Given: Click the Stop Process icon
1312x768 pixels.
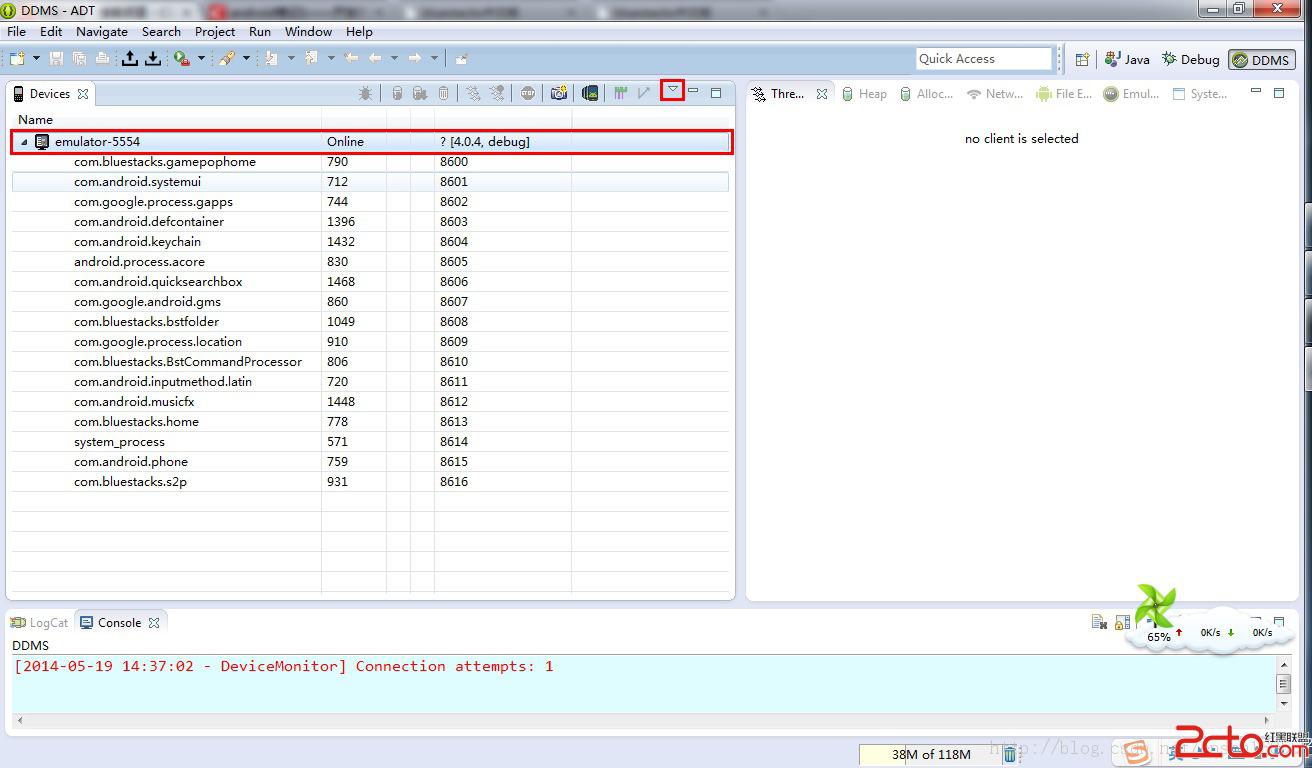Looking at the screenshot, I should (528, 93).
